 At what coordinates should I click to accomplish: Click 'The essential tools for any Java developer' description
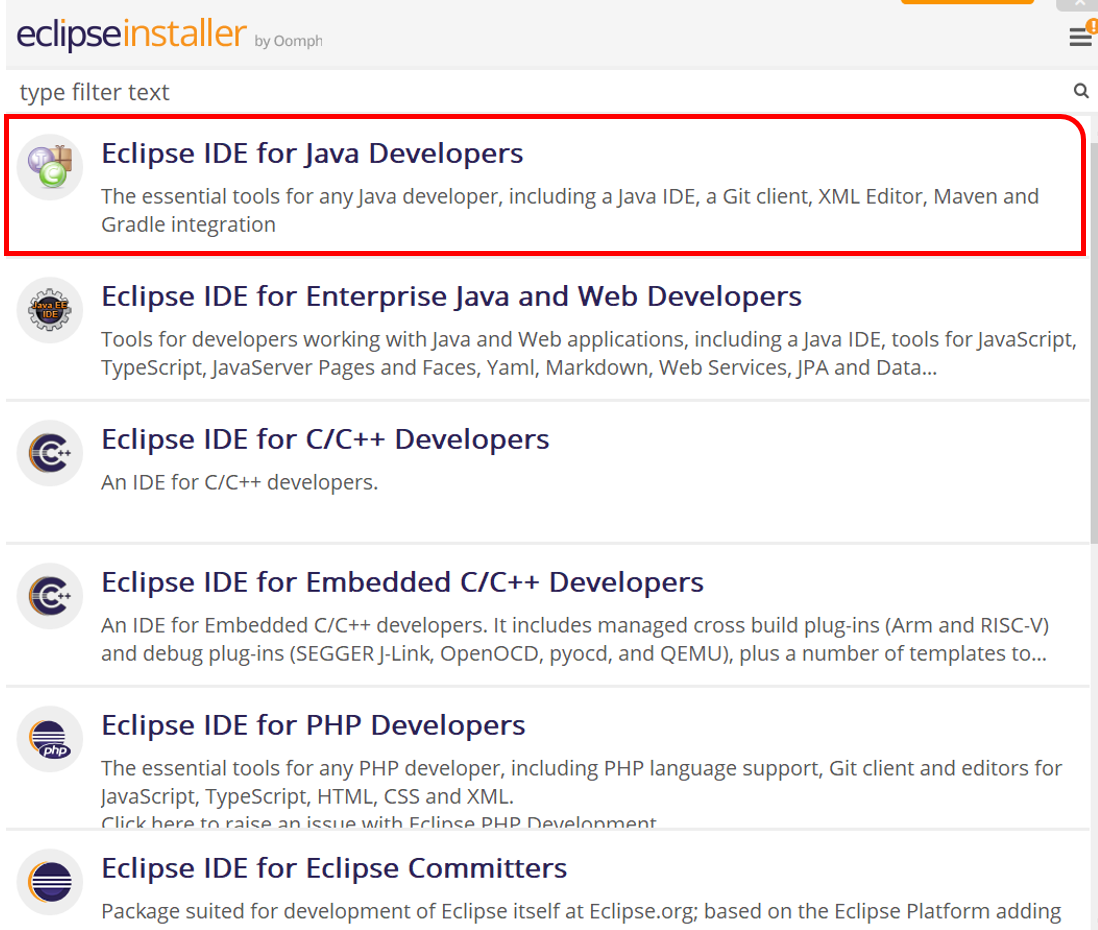point(570,210)
